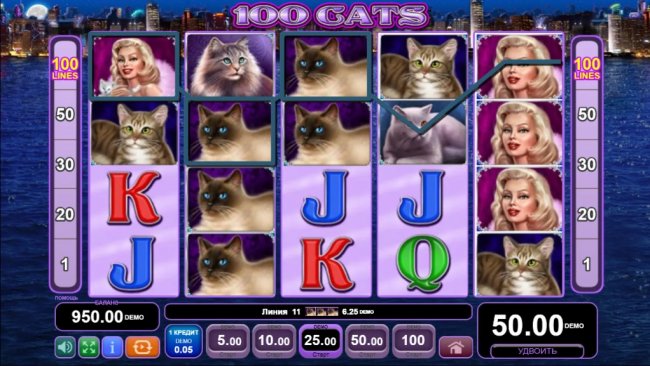Spin with the 5.00 bet button

click(229, 342)
